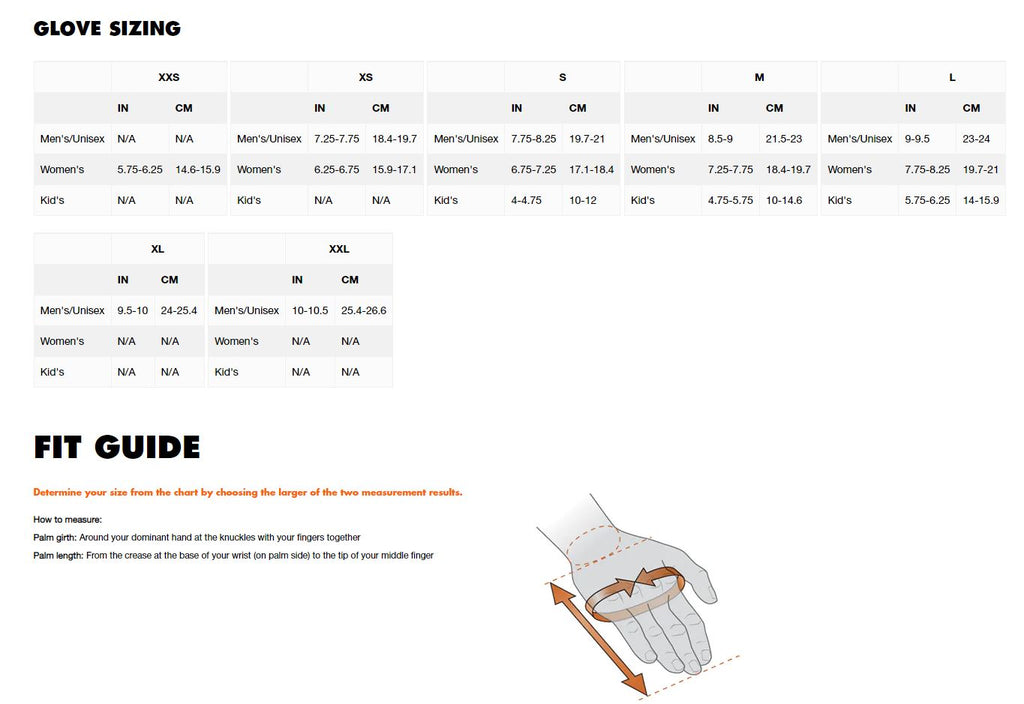1024x704 pixels.
Task: Select Women's size S value "17.1-18.4"
Action: click(592, 170)
